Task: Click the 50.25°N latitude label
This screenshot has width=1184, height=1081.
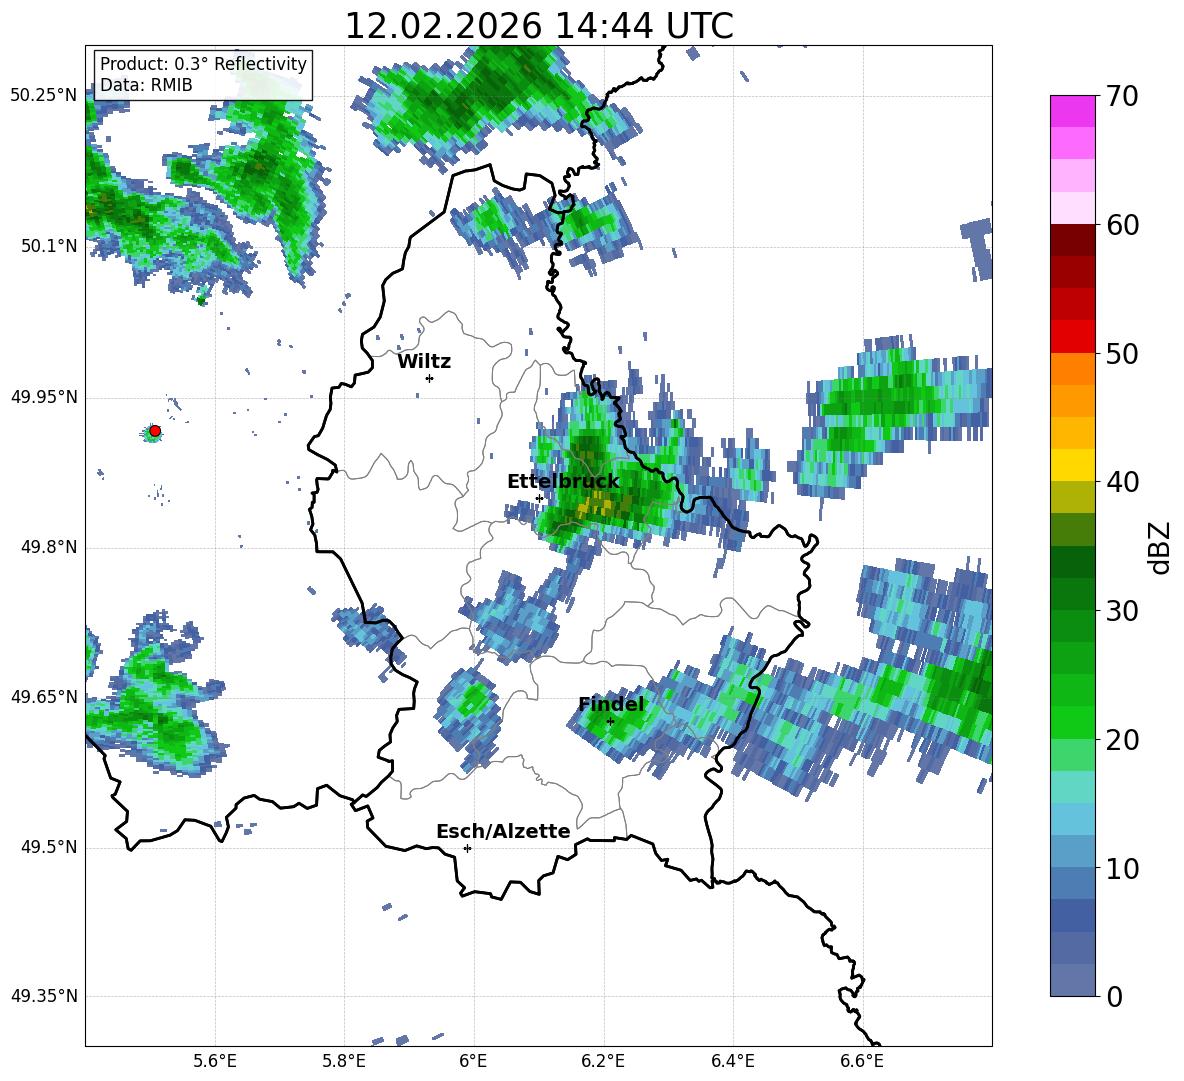Action: 44,96
